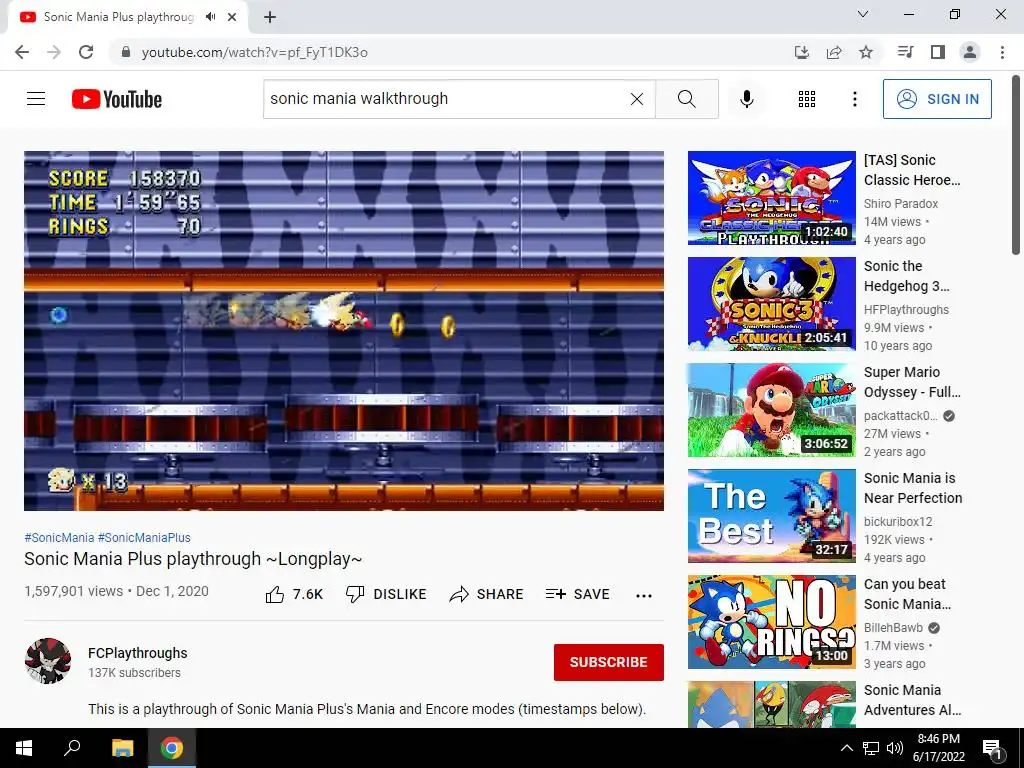Open 'Can you beat Sonic Mania...' title
This screenshot has width=1024, height=768.
907,594
